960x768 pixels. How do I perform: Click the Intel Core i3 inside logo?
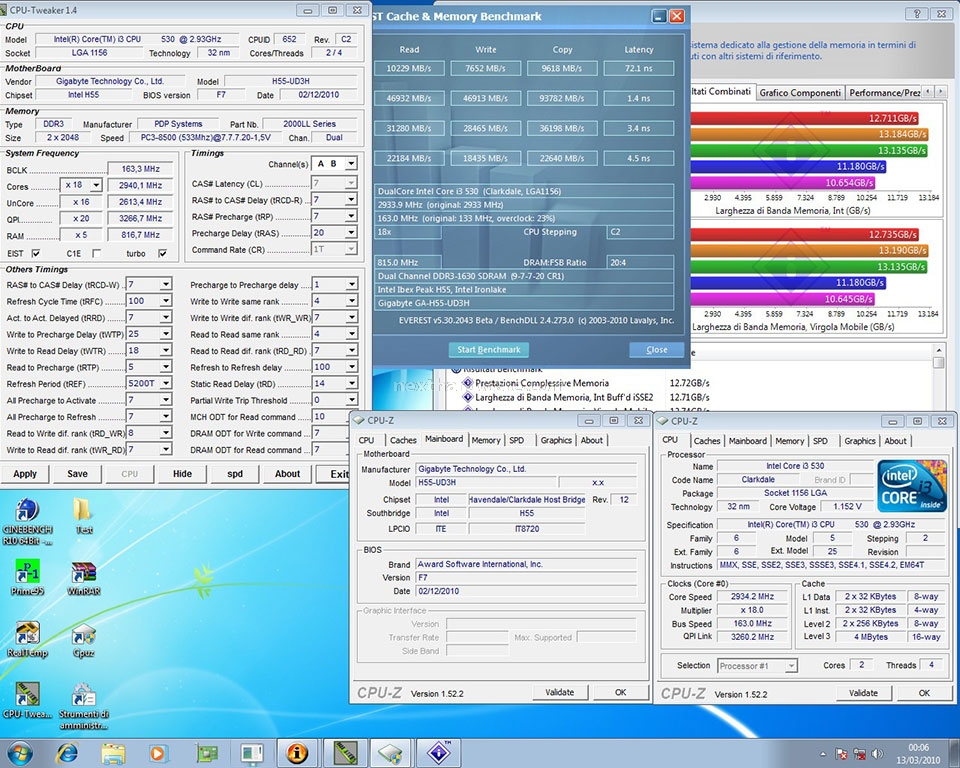(x=912, y=485)
